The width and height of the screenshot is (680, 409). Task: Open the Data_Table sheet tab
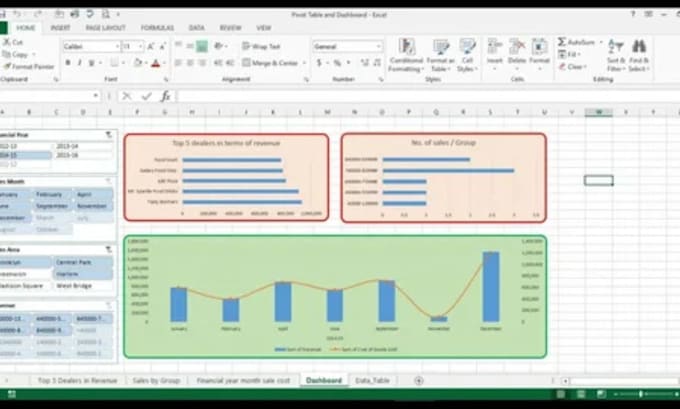[x=372, y=380]
